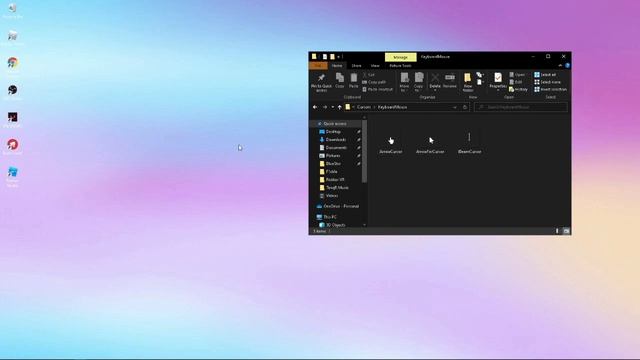640x360 pixels.
Task: Open Quick Access Toolbar customize dropdown
Action: pyautogui.click(x=339, y=57)
